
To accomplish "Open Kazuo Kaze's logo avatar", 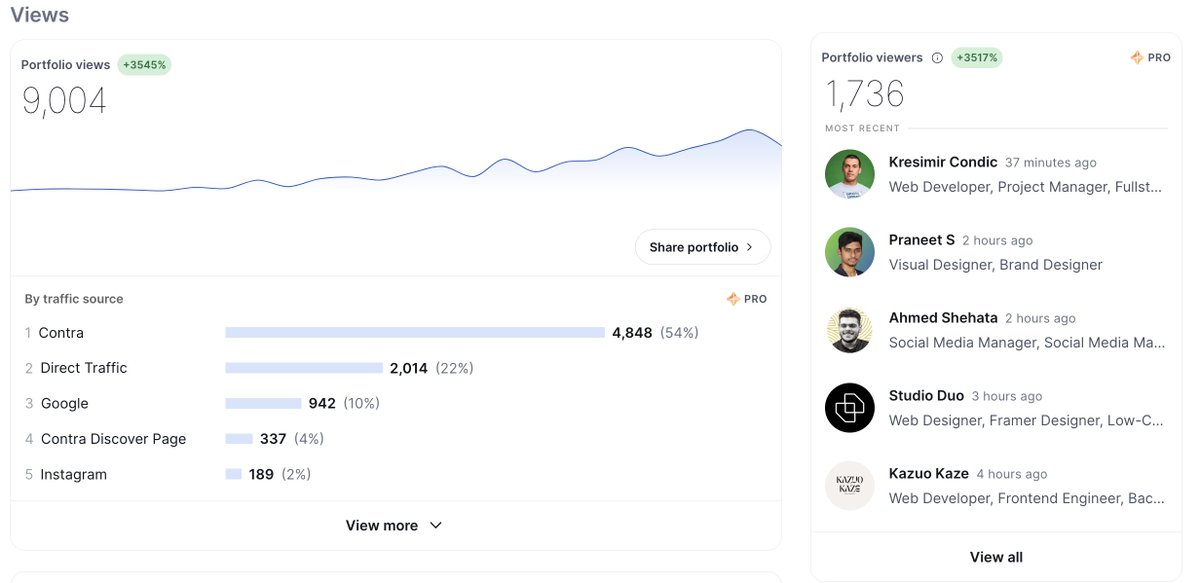I will tap(850, 486).
